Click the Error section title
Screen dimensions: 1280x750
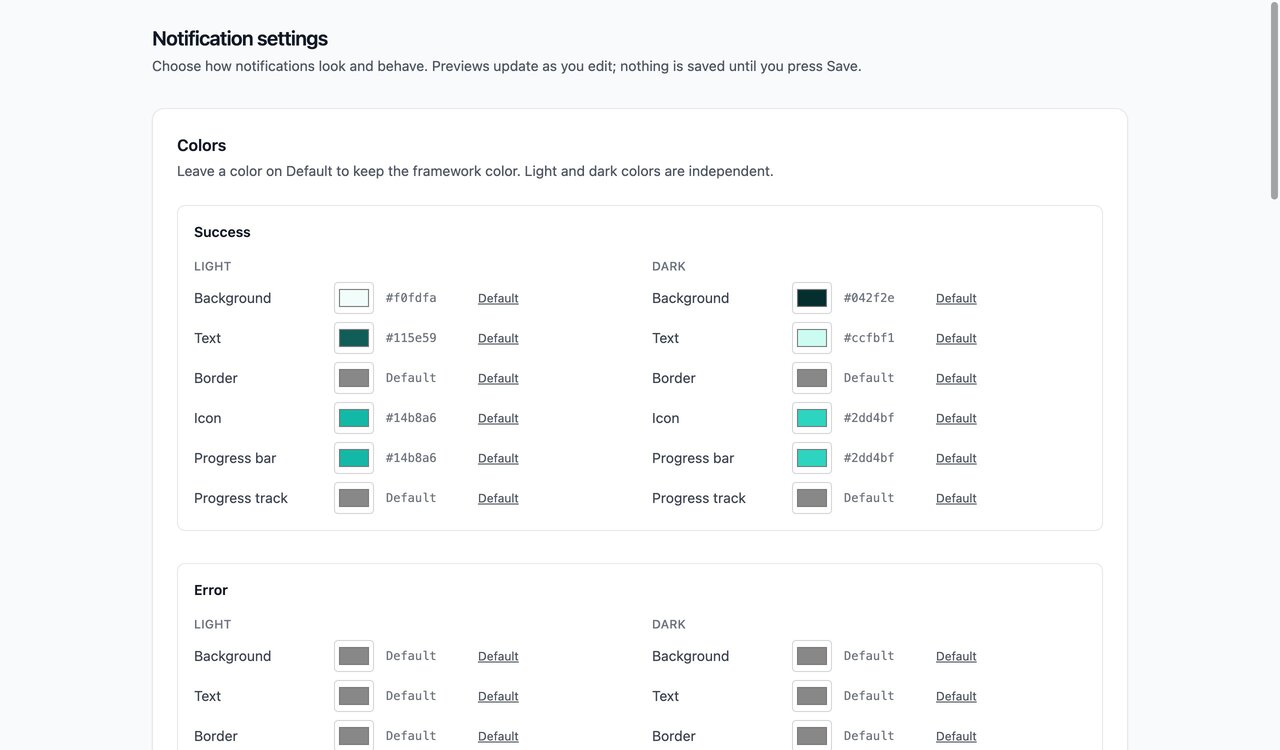tap(211, 590)
